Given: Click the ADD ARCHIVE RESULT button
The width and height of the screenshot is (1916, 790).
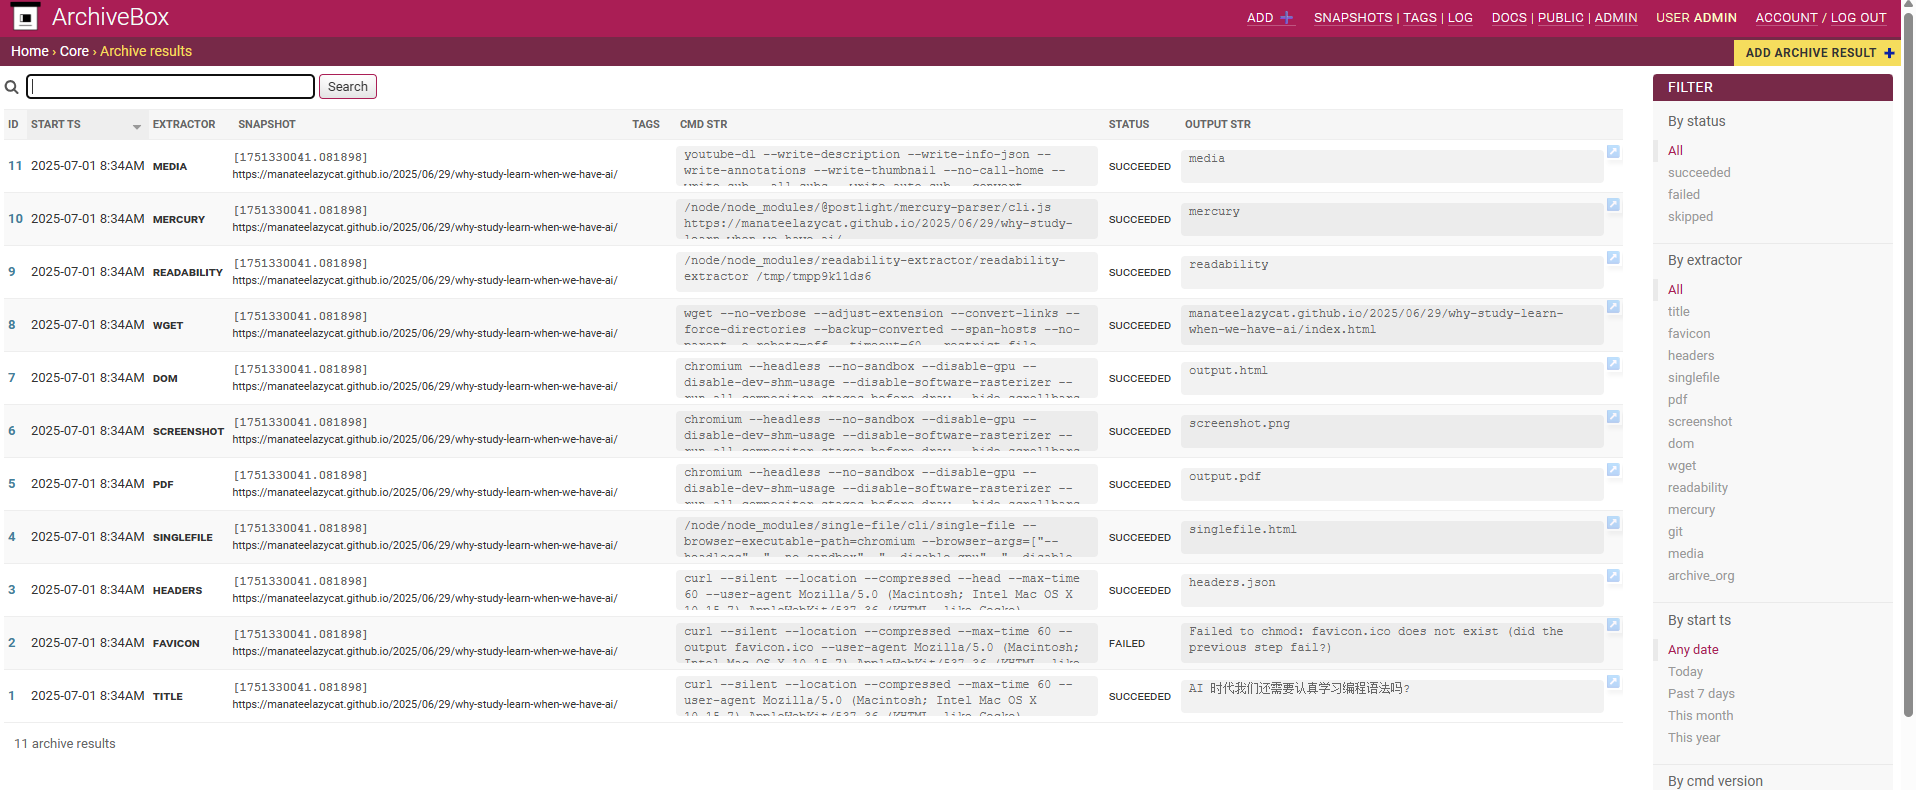Looking at the screenshot, I should [x=1816, y=53].
